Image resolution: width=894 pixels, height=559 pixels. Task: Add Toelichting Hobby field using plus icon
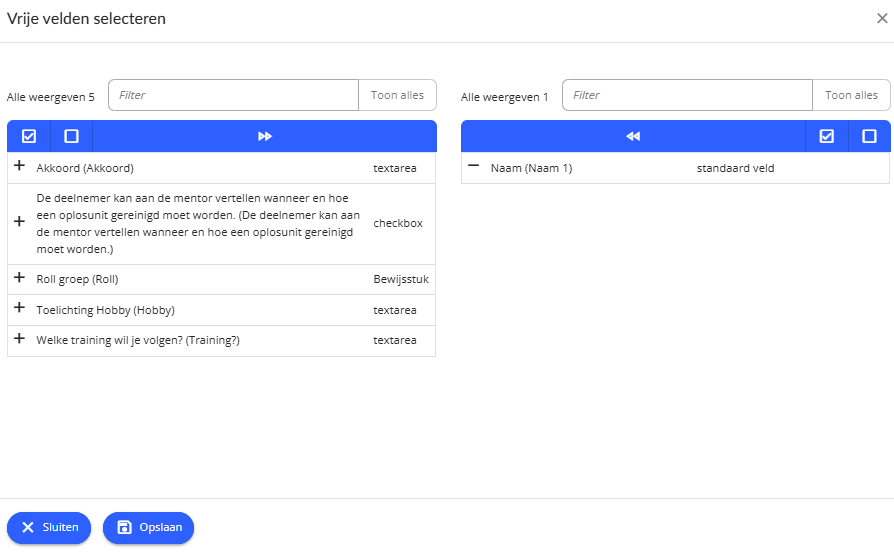19,308
